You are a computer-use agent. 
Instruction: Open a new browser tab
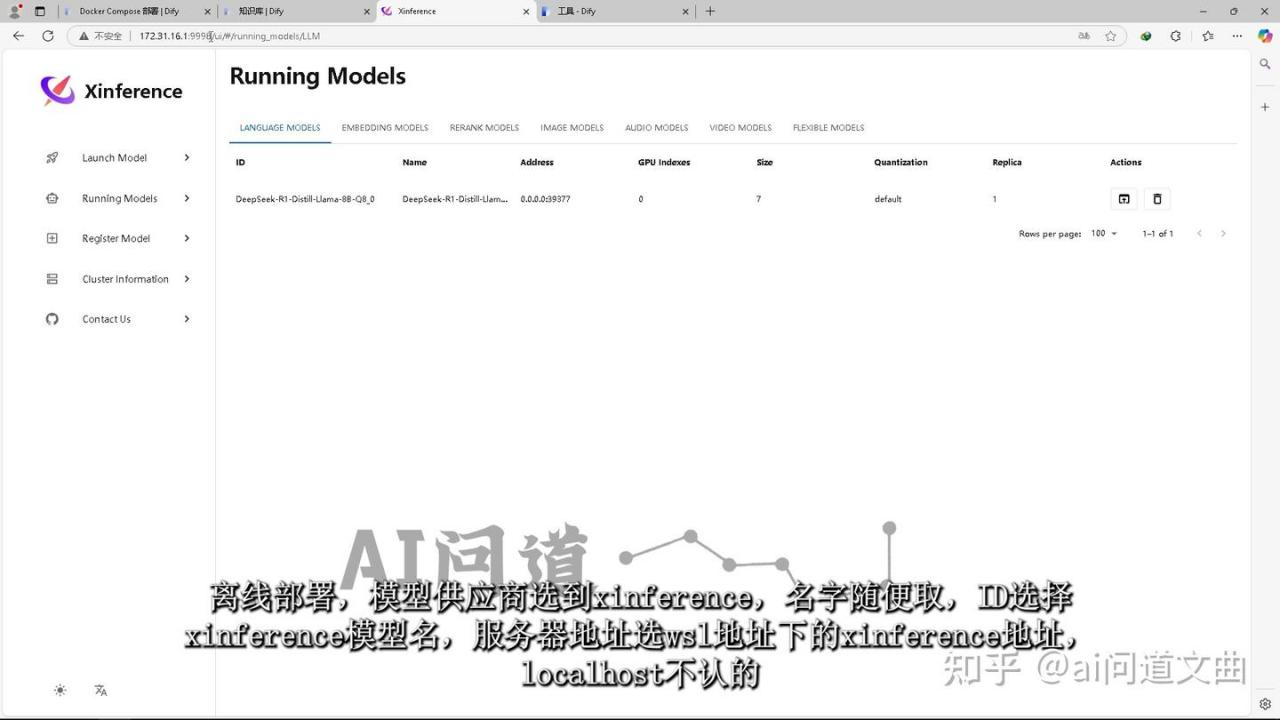click(710, 11)
